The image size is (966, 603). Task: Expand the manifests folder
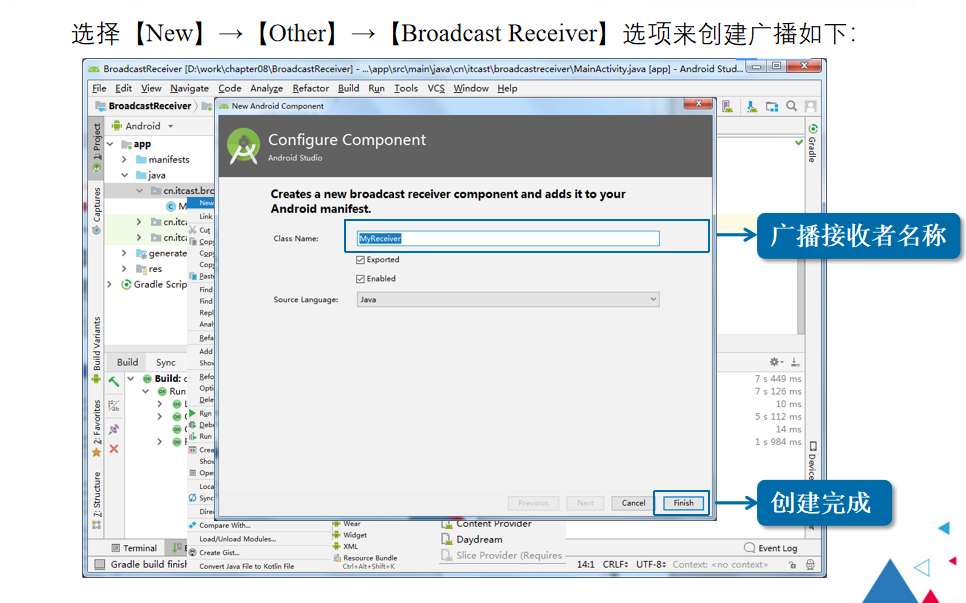point(124,160)
